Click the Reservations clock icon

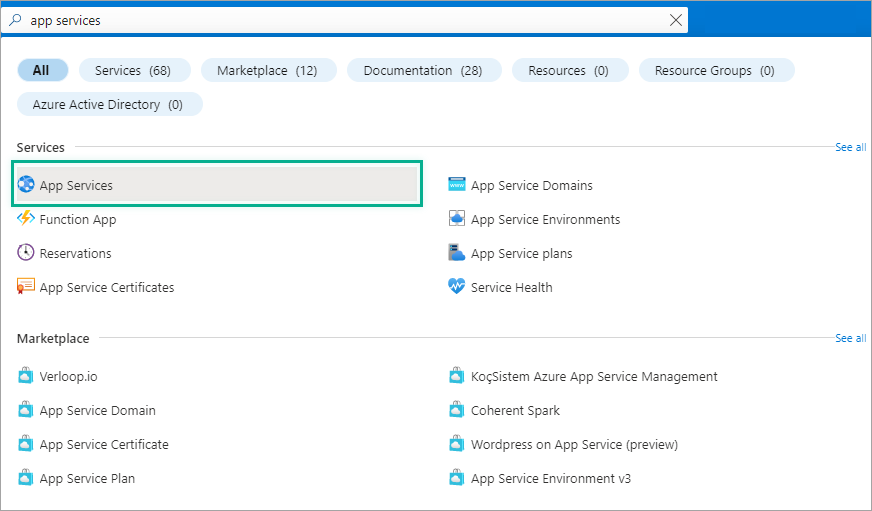tap(26, 252)
